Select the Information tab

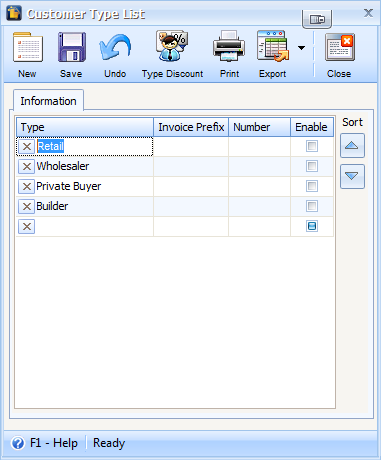[x=48, y=101]
